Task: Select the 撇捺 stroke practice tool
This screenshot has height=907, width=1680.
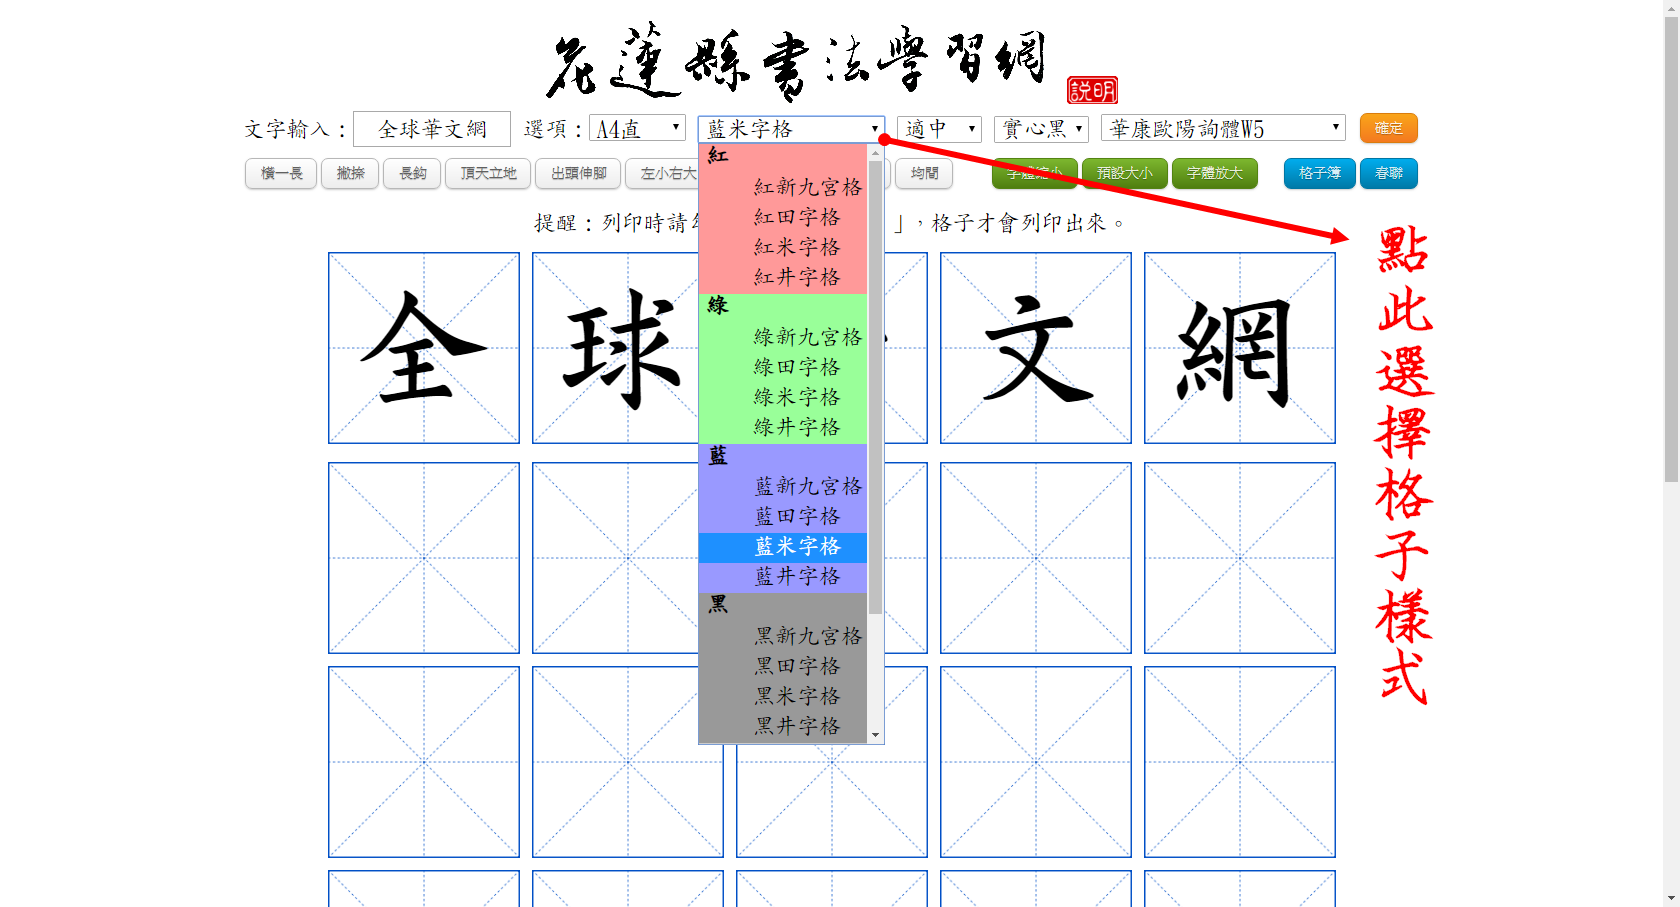Action: coord(349,173)
